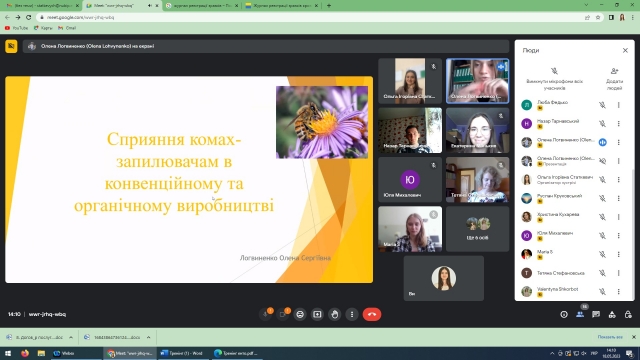Open Firefox from the taskbar

pyautogui.click(x=25, y=353)
